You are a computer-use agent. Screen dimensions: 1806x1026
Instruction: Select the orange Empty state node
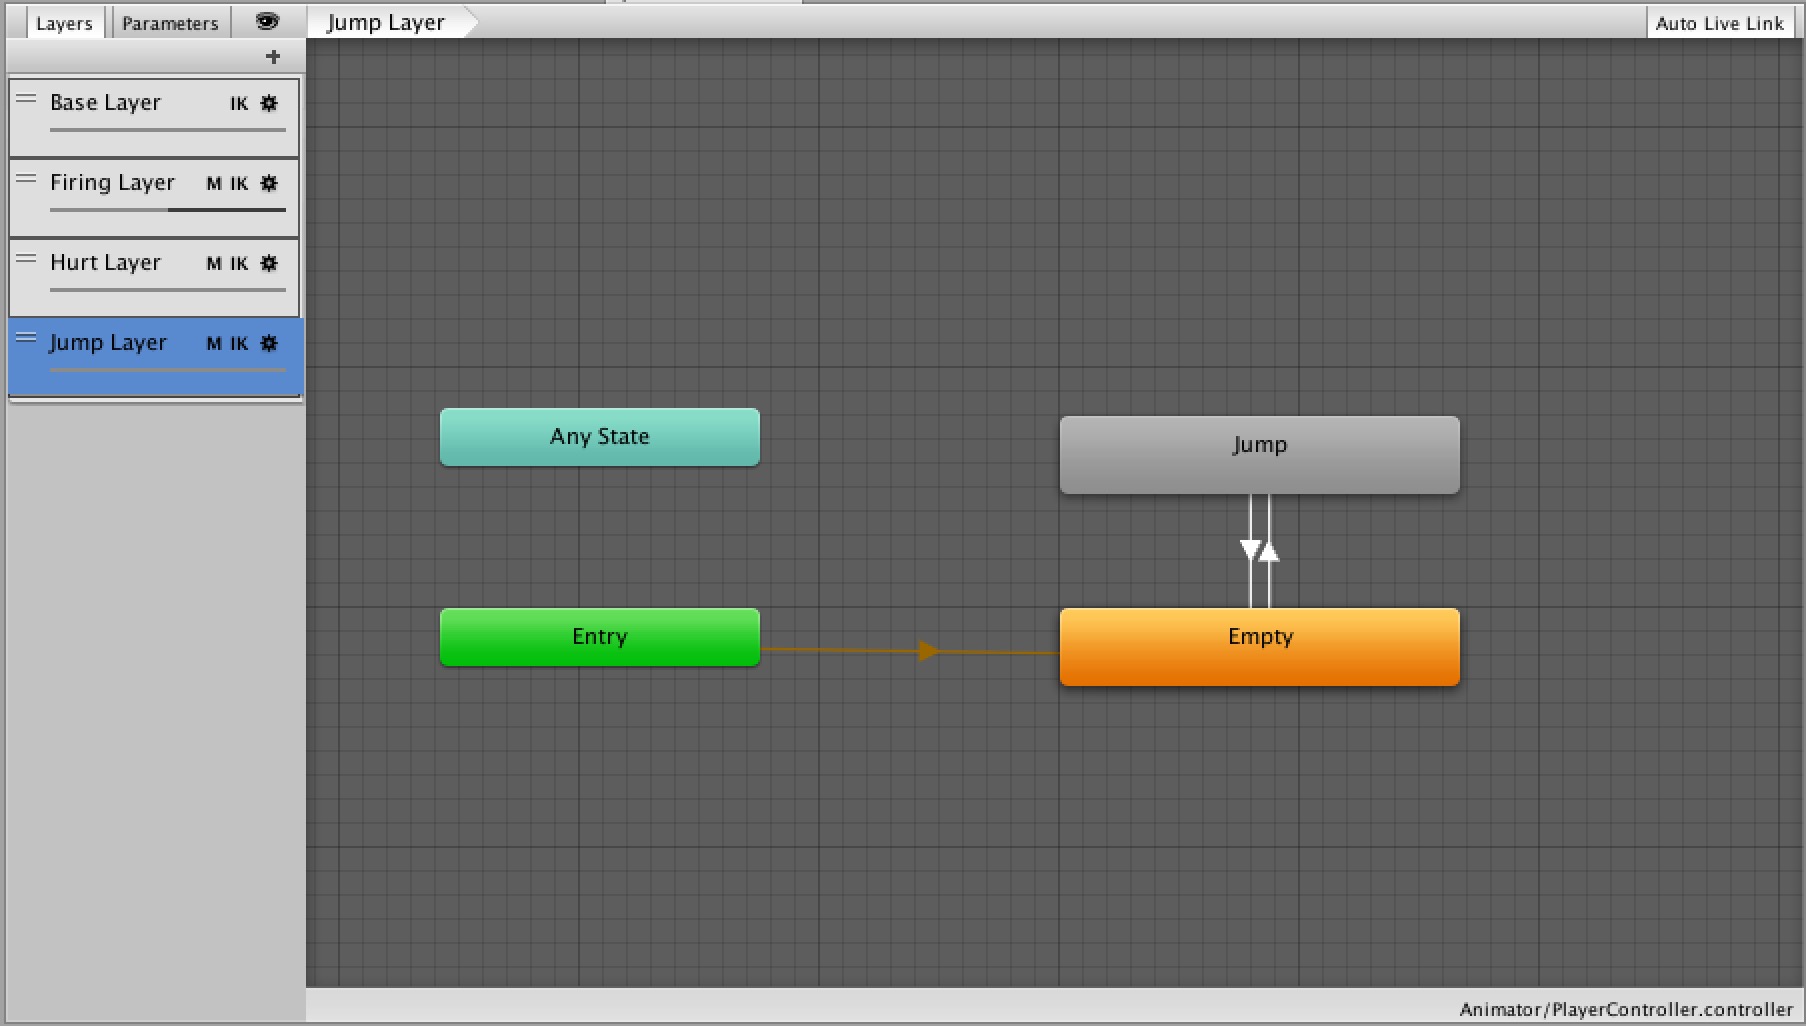click(1259, 646)
